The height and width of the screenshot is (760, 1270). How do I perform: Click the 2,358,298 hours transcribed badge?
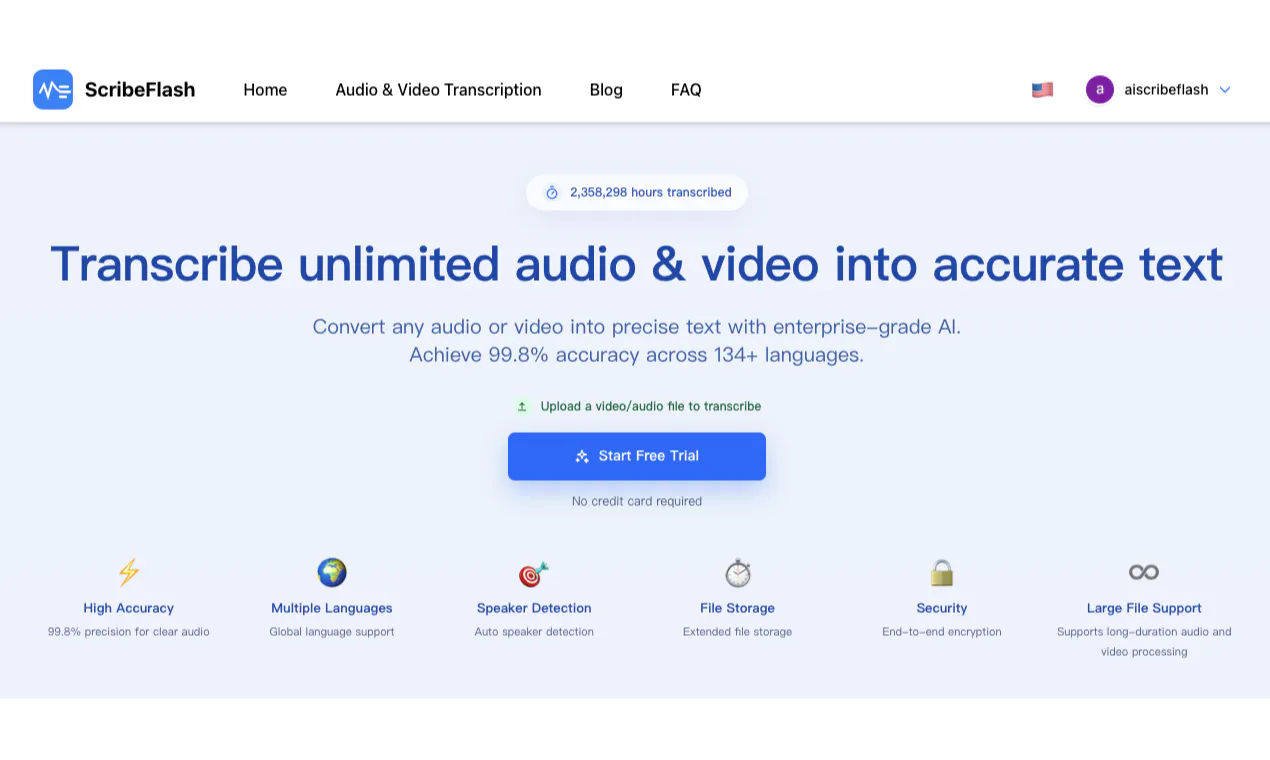(637, 192)
